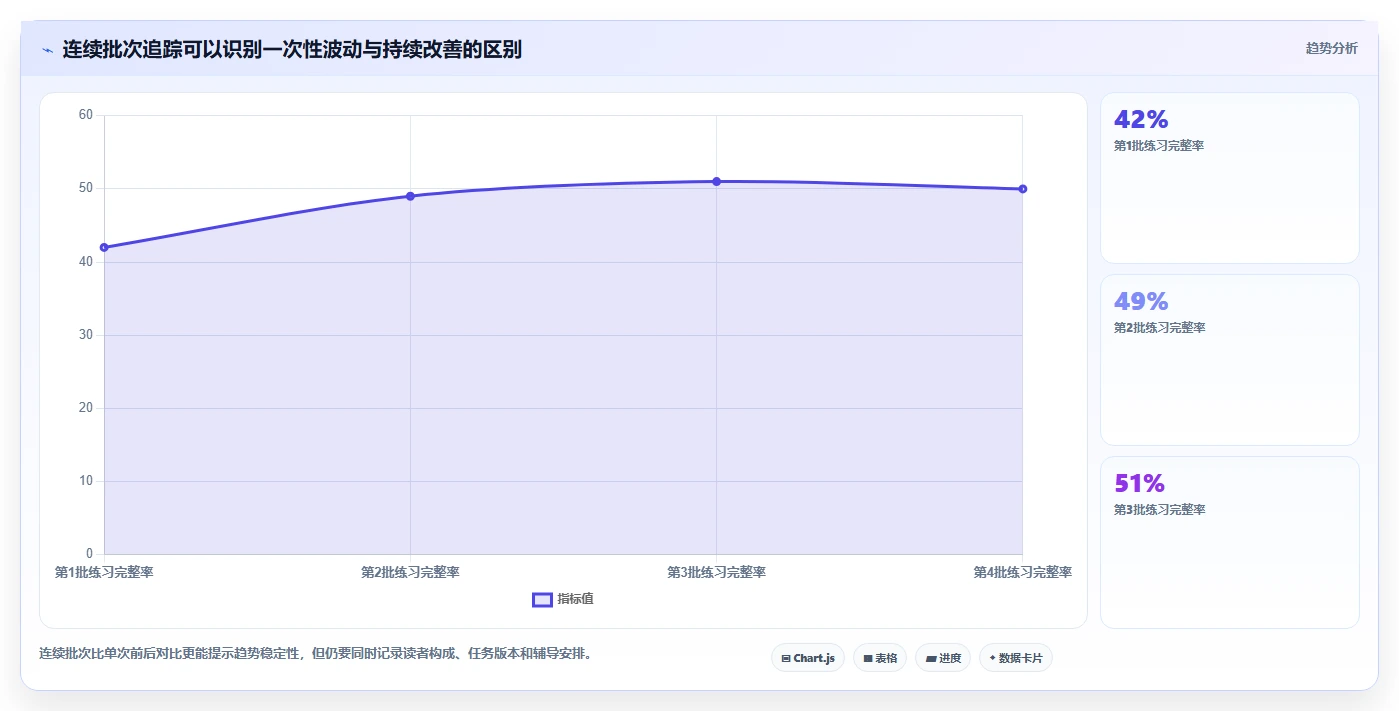Click the y-axis value 10

pyautogui.click(x=85, y=481)
